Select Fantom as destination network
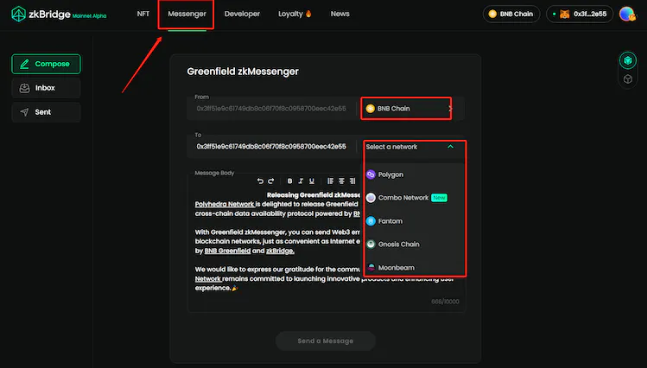 coord(414,221)
